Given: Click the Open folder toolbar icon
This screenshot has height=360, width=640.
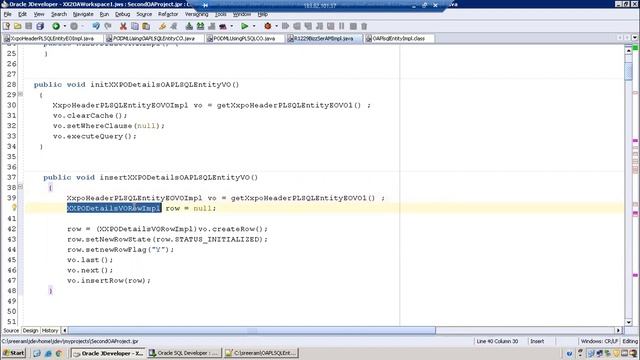Looking at the screenshot, I should [x=18, y=26].
